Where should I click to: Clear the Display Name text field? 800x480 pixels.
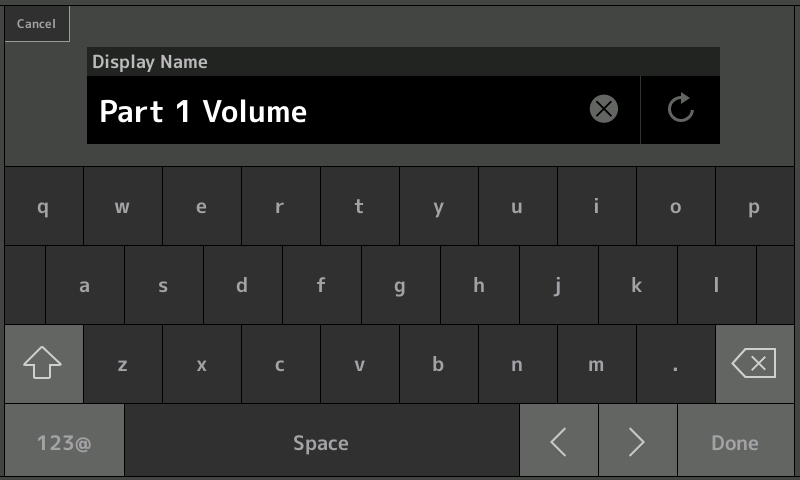pos(604,109)
